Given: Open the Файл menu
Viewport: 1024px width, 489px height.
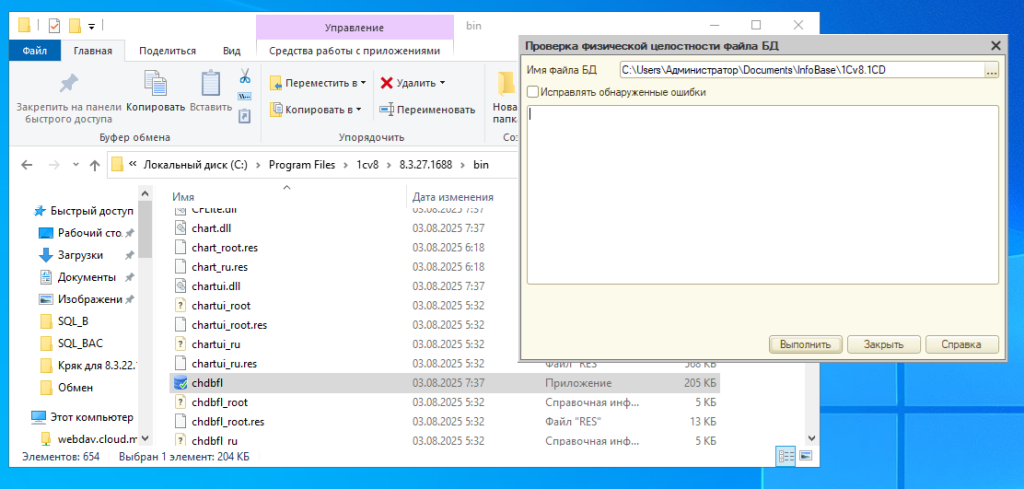Looking at the screenshot, I should (x=35, y=50).
